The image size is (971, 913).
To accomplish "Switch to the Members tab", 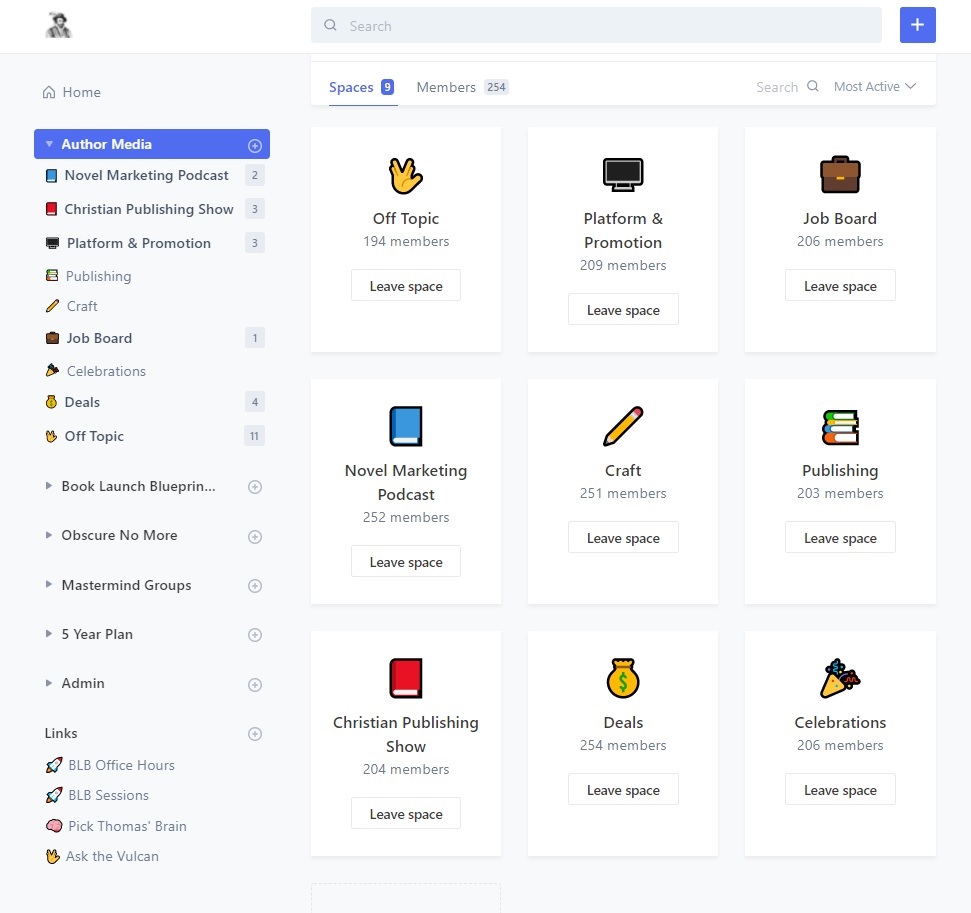I will tap(462, 87).
